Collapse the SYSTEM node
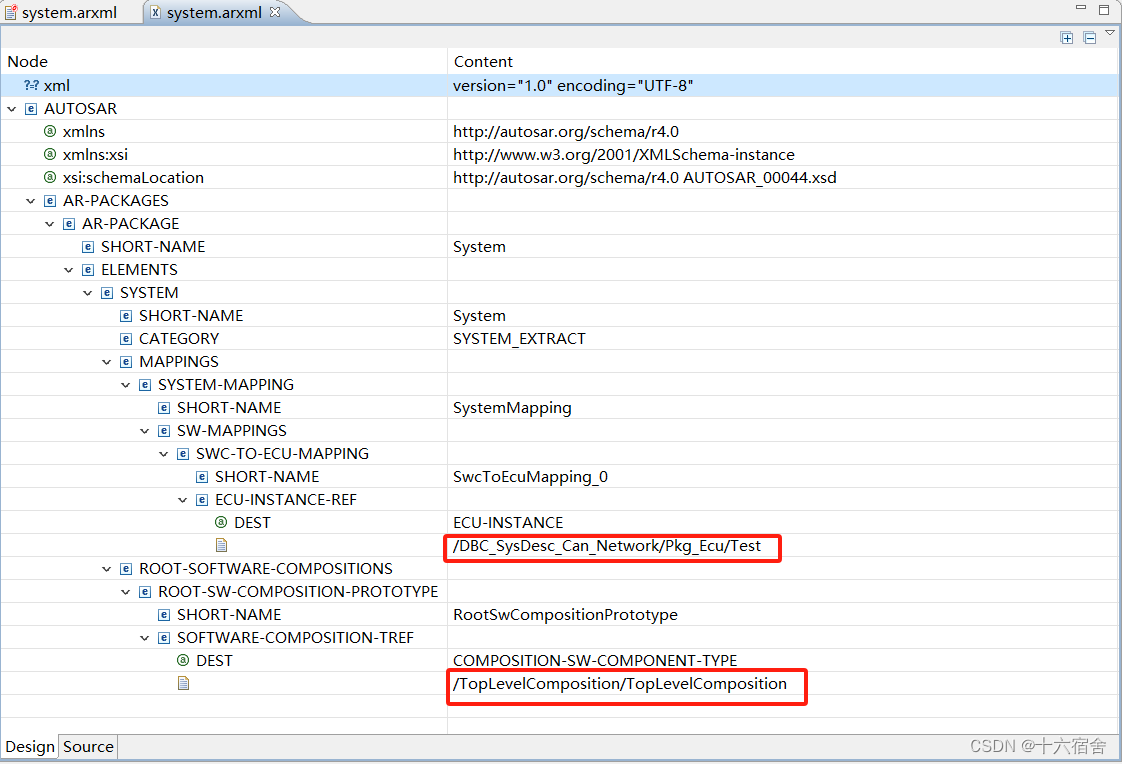 (x=87, y=293)
